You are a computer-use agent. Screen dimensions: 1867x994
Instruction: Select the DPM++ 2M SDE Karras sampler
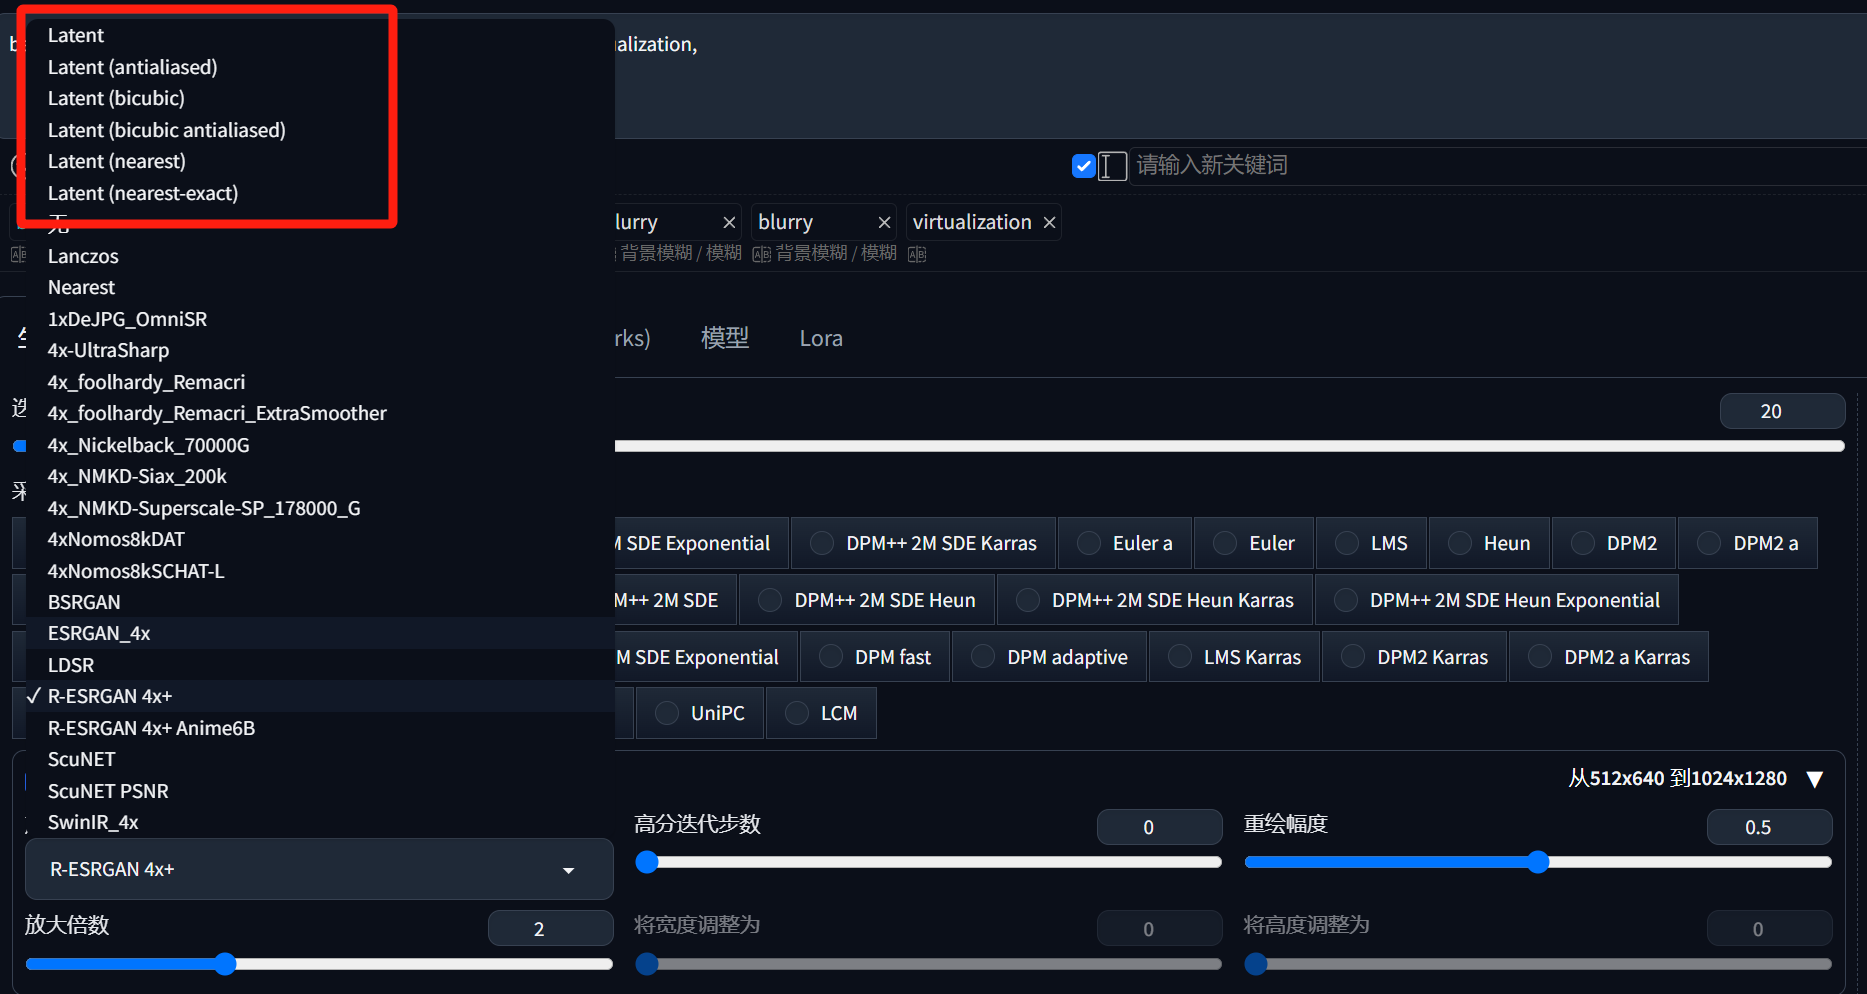click(x=923, y=543)
